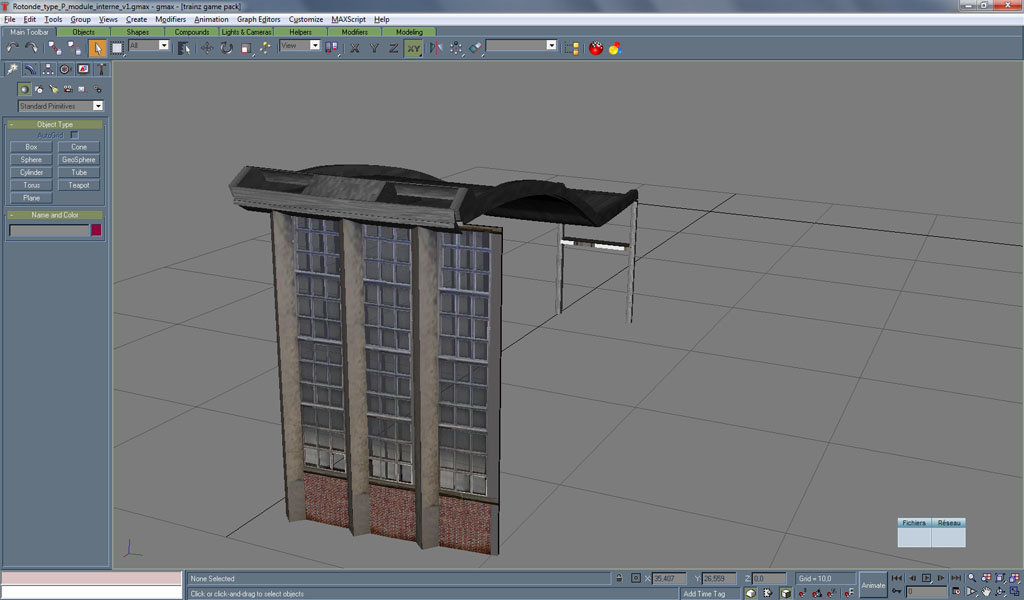Open the Modify command panel tab
Viewport: 1024px width, 600px height.
point(30,69)
